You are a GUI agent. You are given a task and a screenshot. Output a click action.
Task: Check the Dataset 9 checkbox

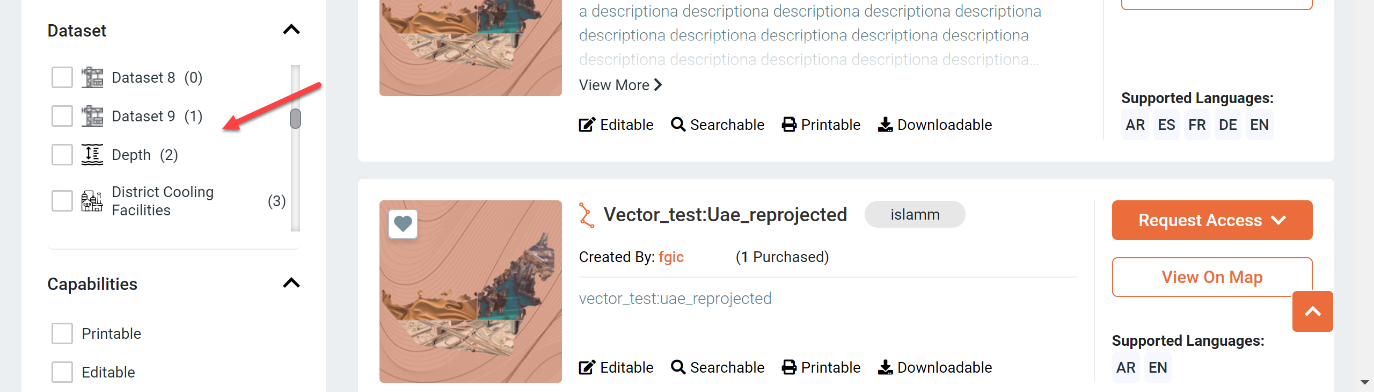pyautogui.click(x=62, y=116)
